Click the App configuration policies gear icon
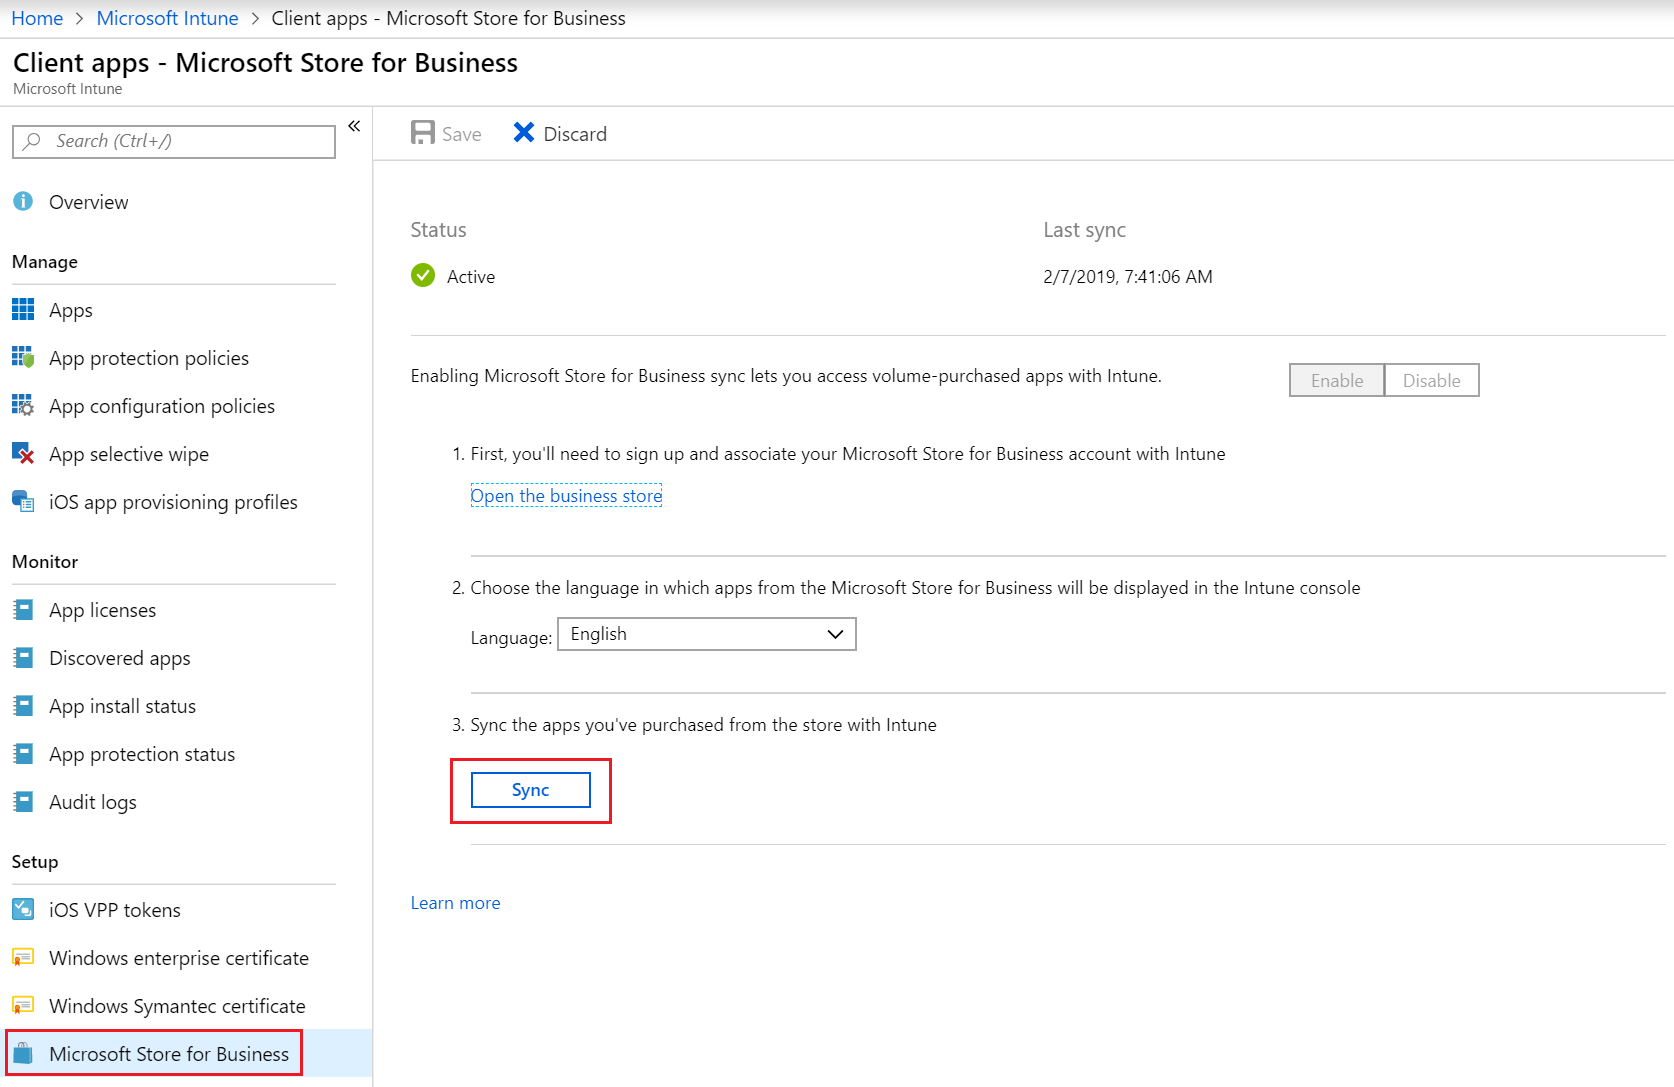Image resolution: width=1674 pixels, height=1087 pixels. (x=23, y=406)
